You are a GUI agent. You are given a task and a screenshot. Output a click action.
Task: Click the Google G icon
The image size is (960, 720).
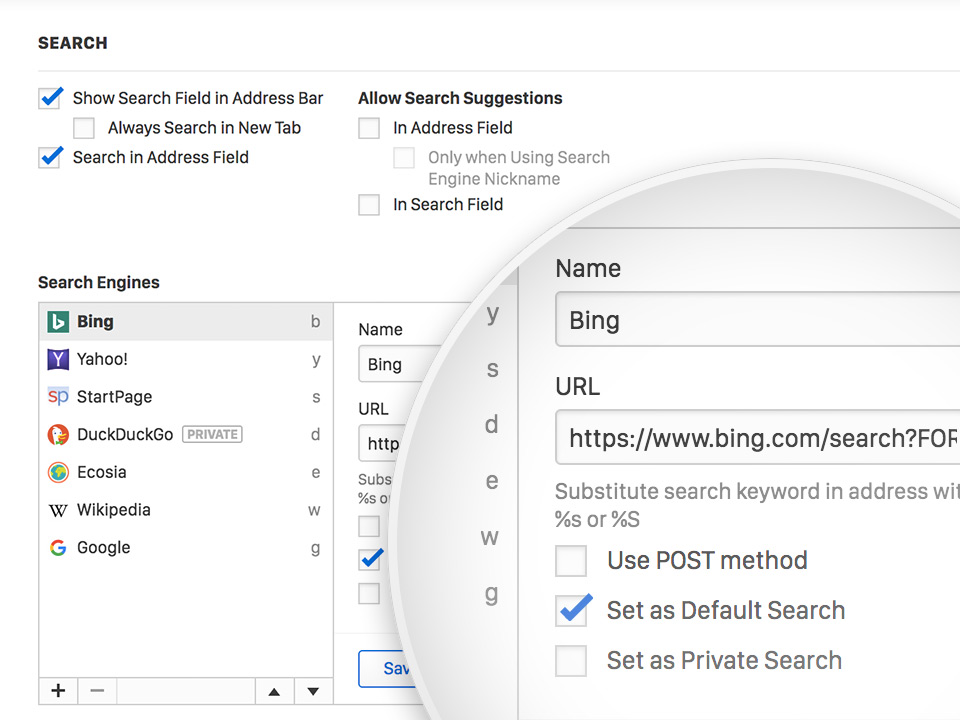point(58,548)
